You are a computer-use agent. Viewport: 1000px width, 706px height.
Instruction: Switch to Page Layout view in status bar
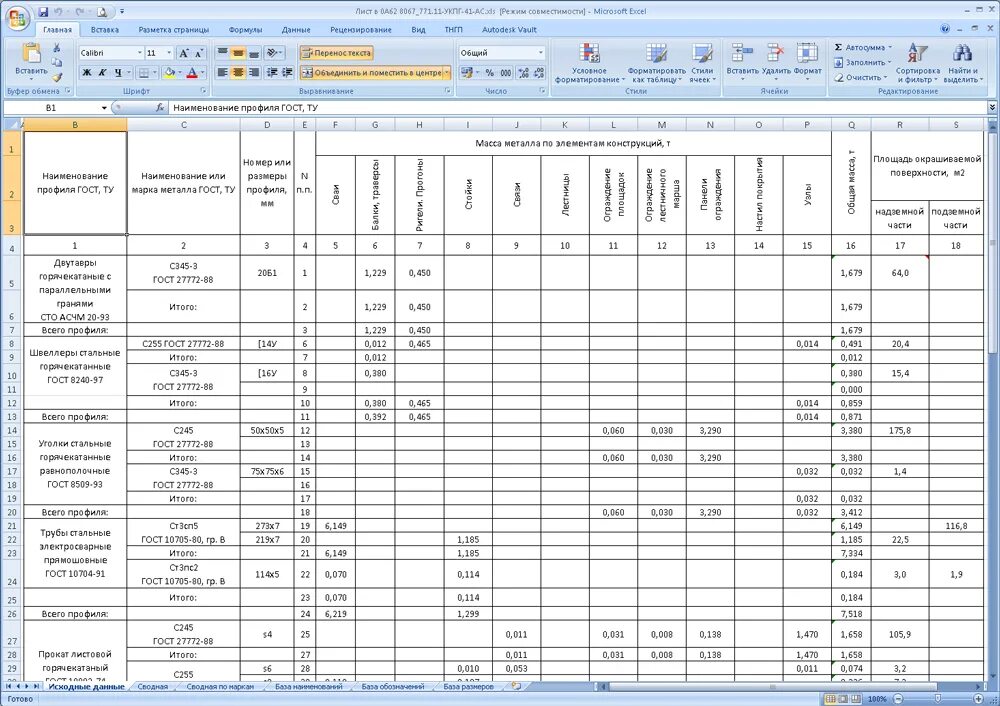pyautogui.click(x=843, y=699)
